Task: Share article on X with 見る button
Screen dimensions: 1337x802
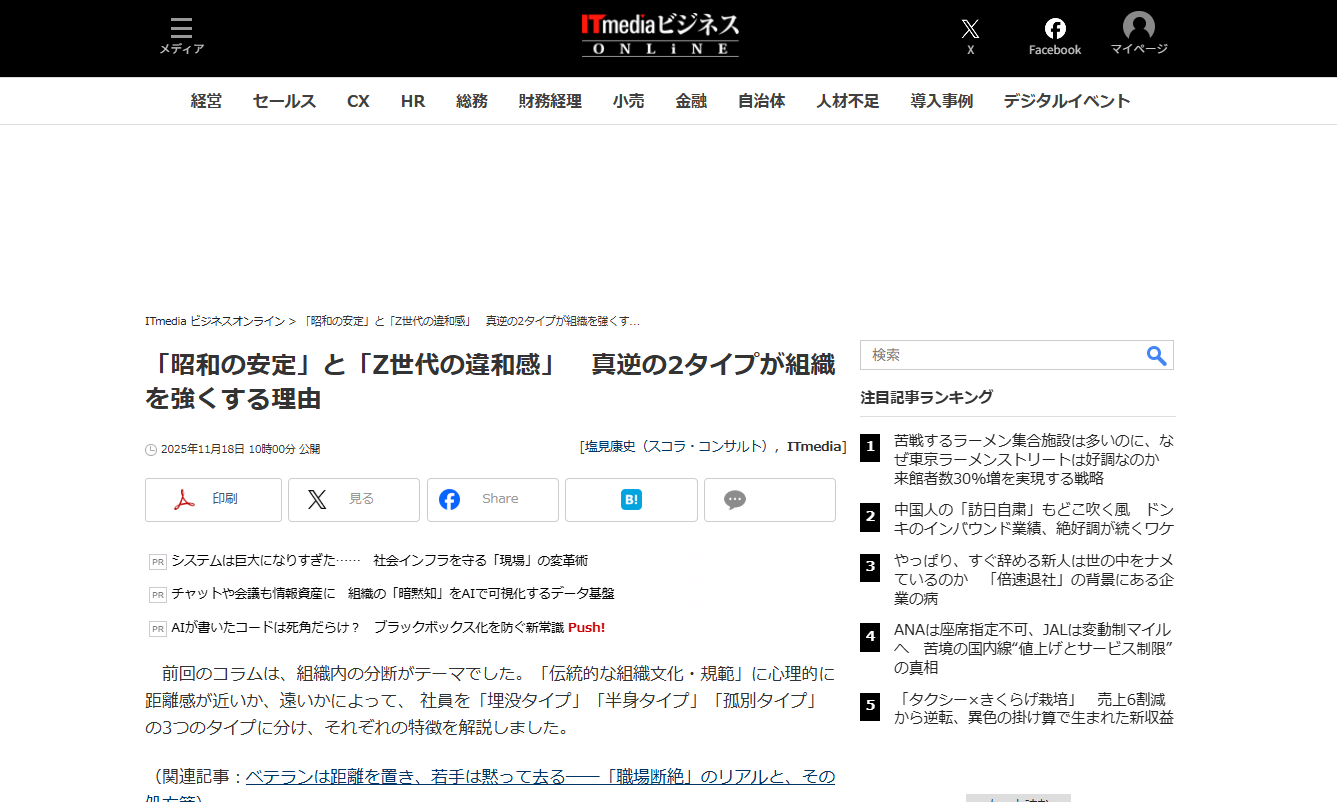Action: coord(353,500)
